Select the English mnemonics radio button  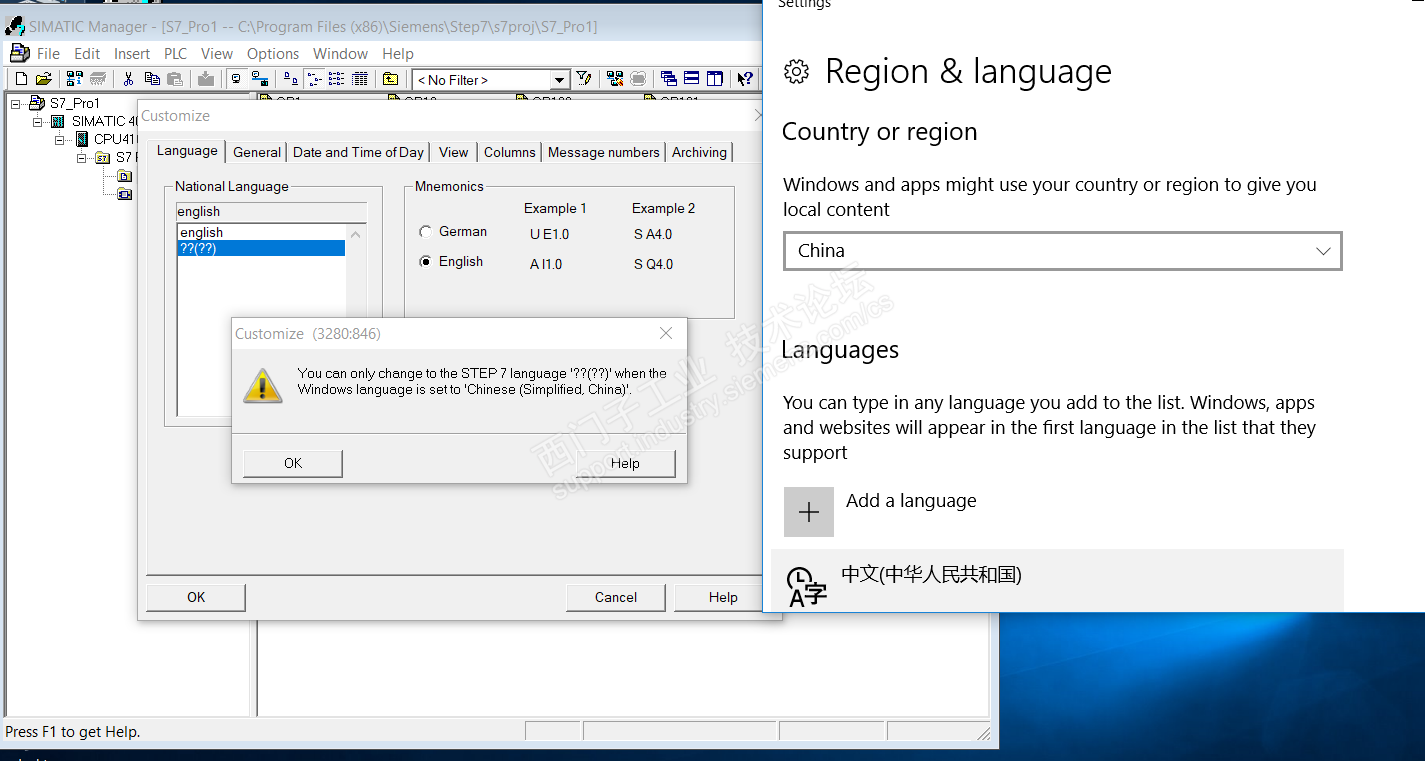[427, 262]
